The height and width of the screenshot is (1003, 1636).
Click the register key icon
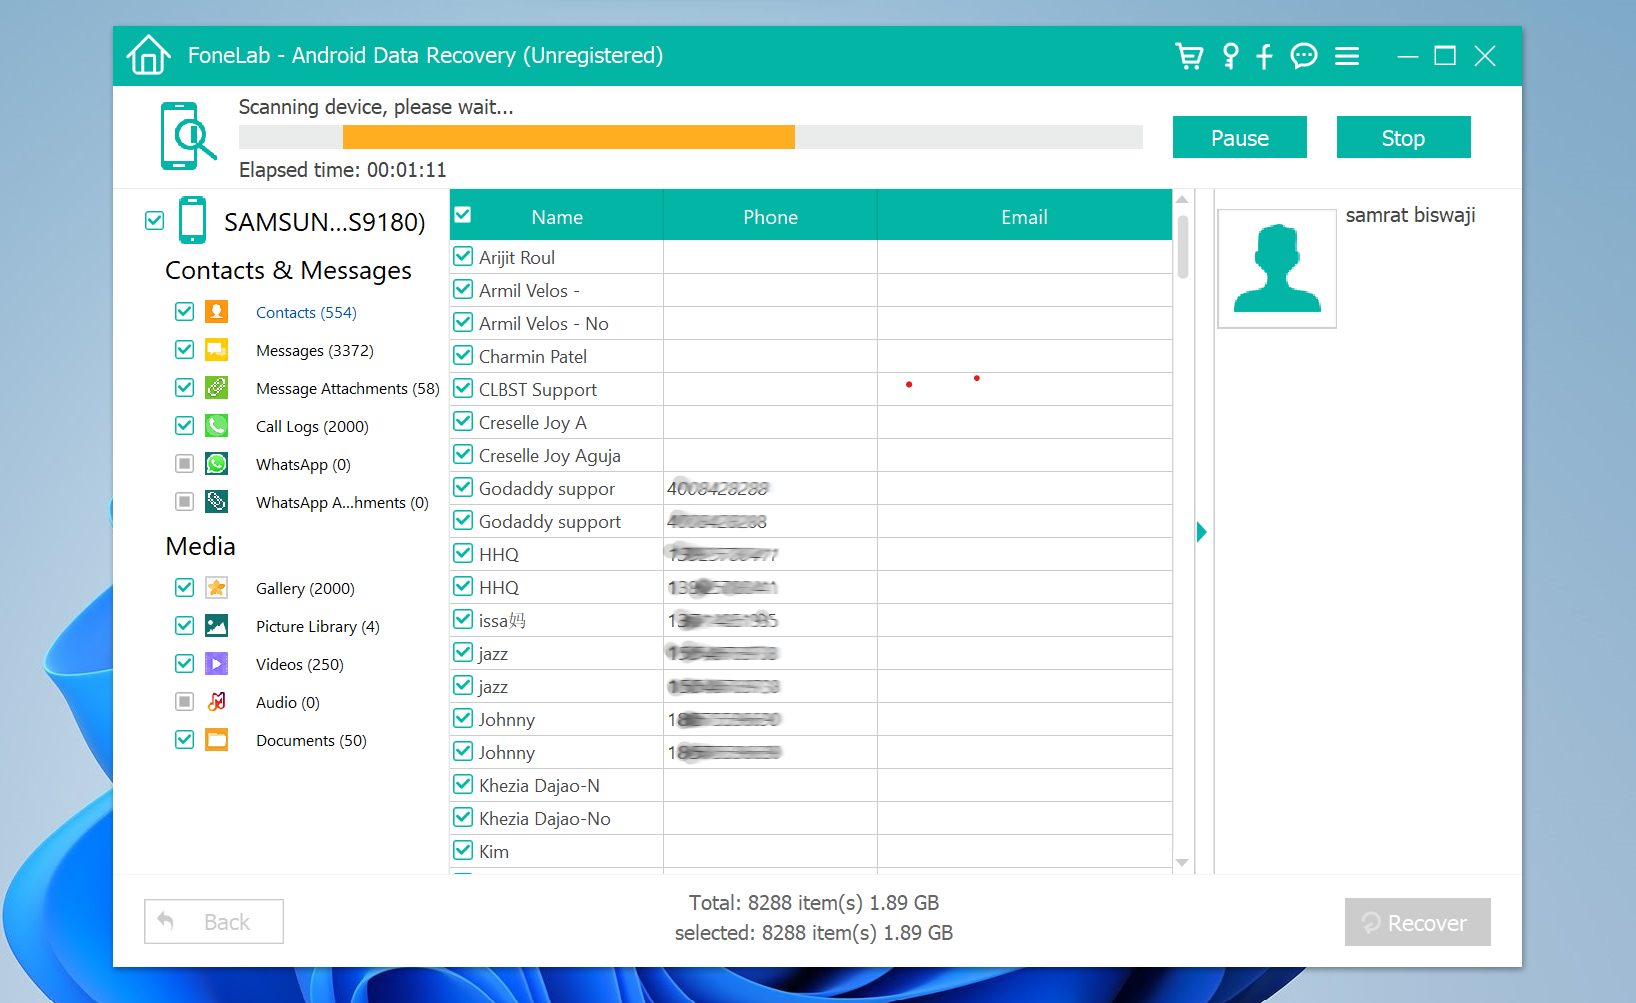click(1231, 56)
